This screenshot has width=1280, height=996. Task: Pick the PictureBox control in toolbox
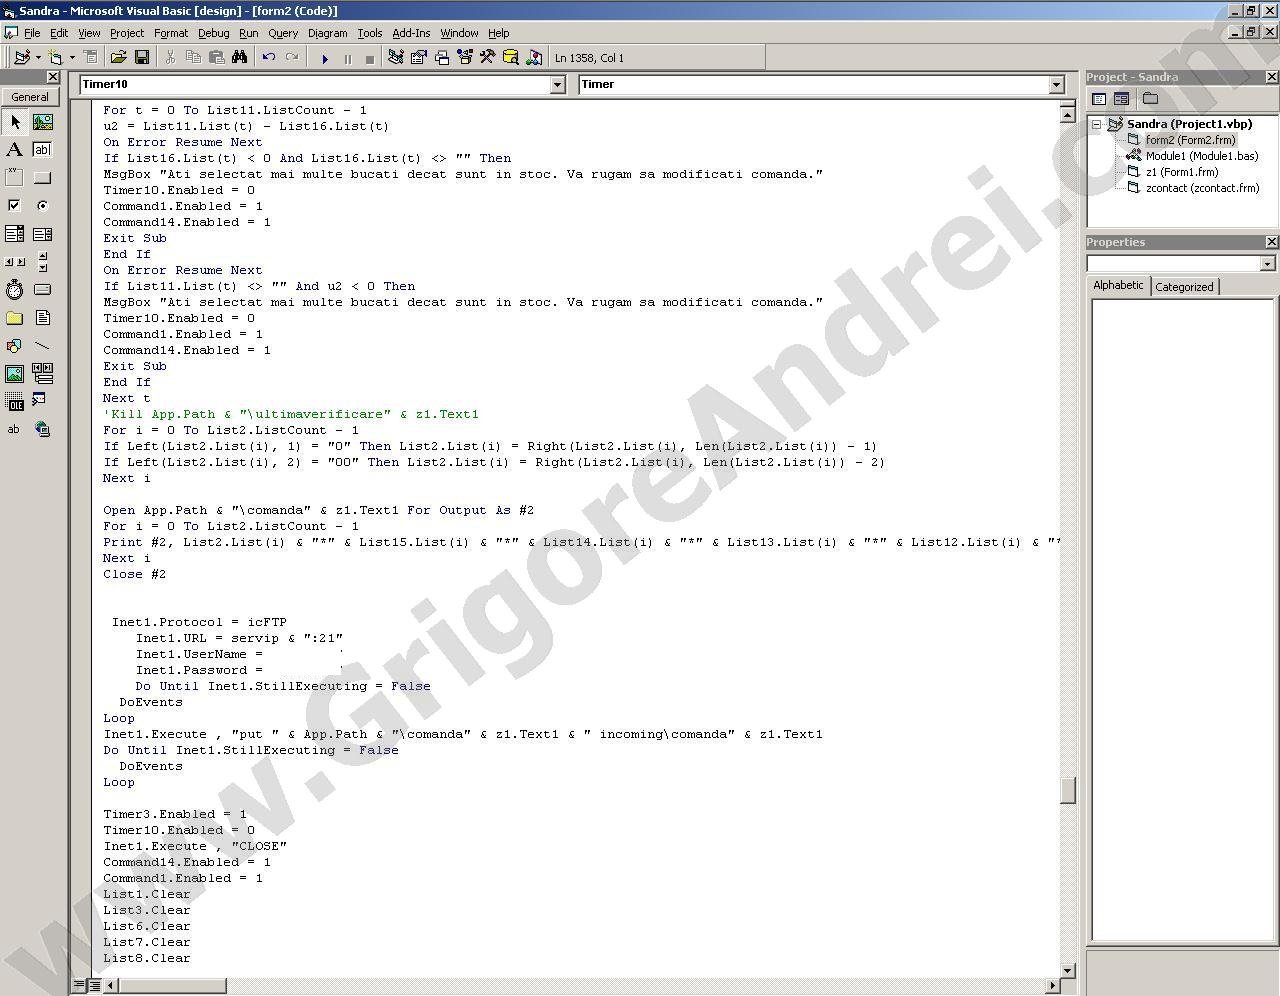42,122
